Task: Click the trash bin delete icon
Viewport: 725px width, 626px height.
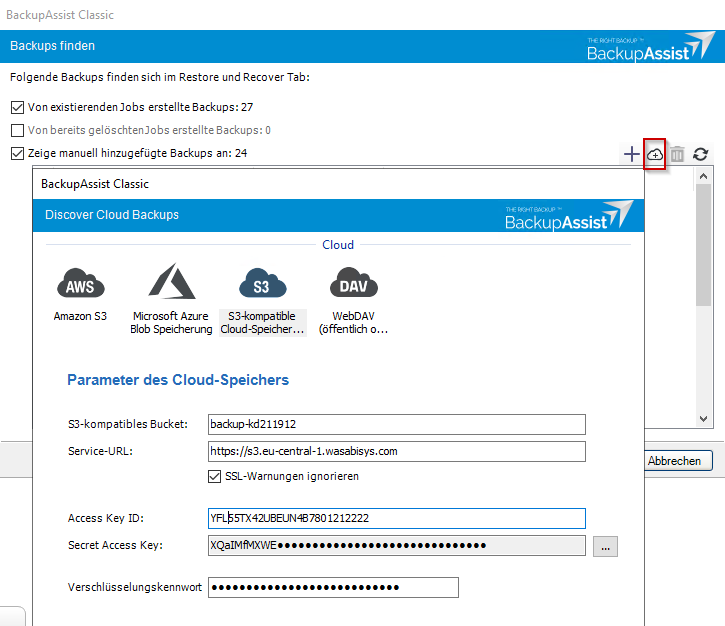Action: 678,154
